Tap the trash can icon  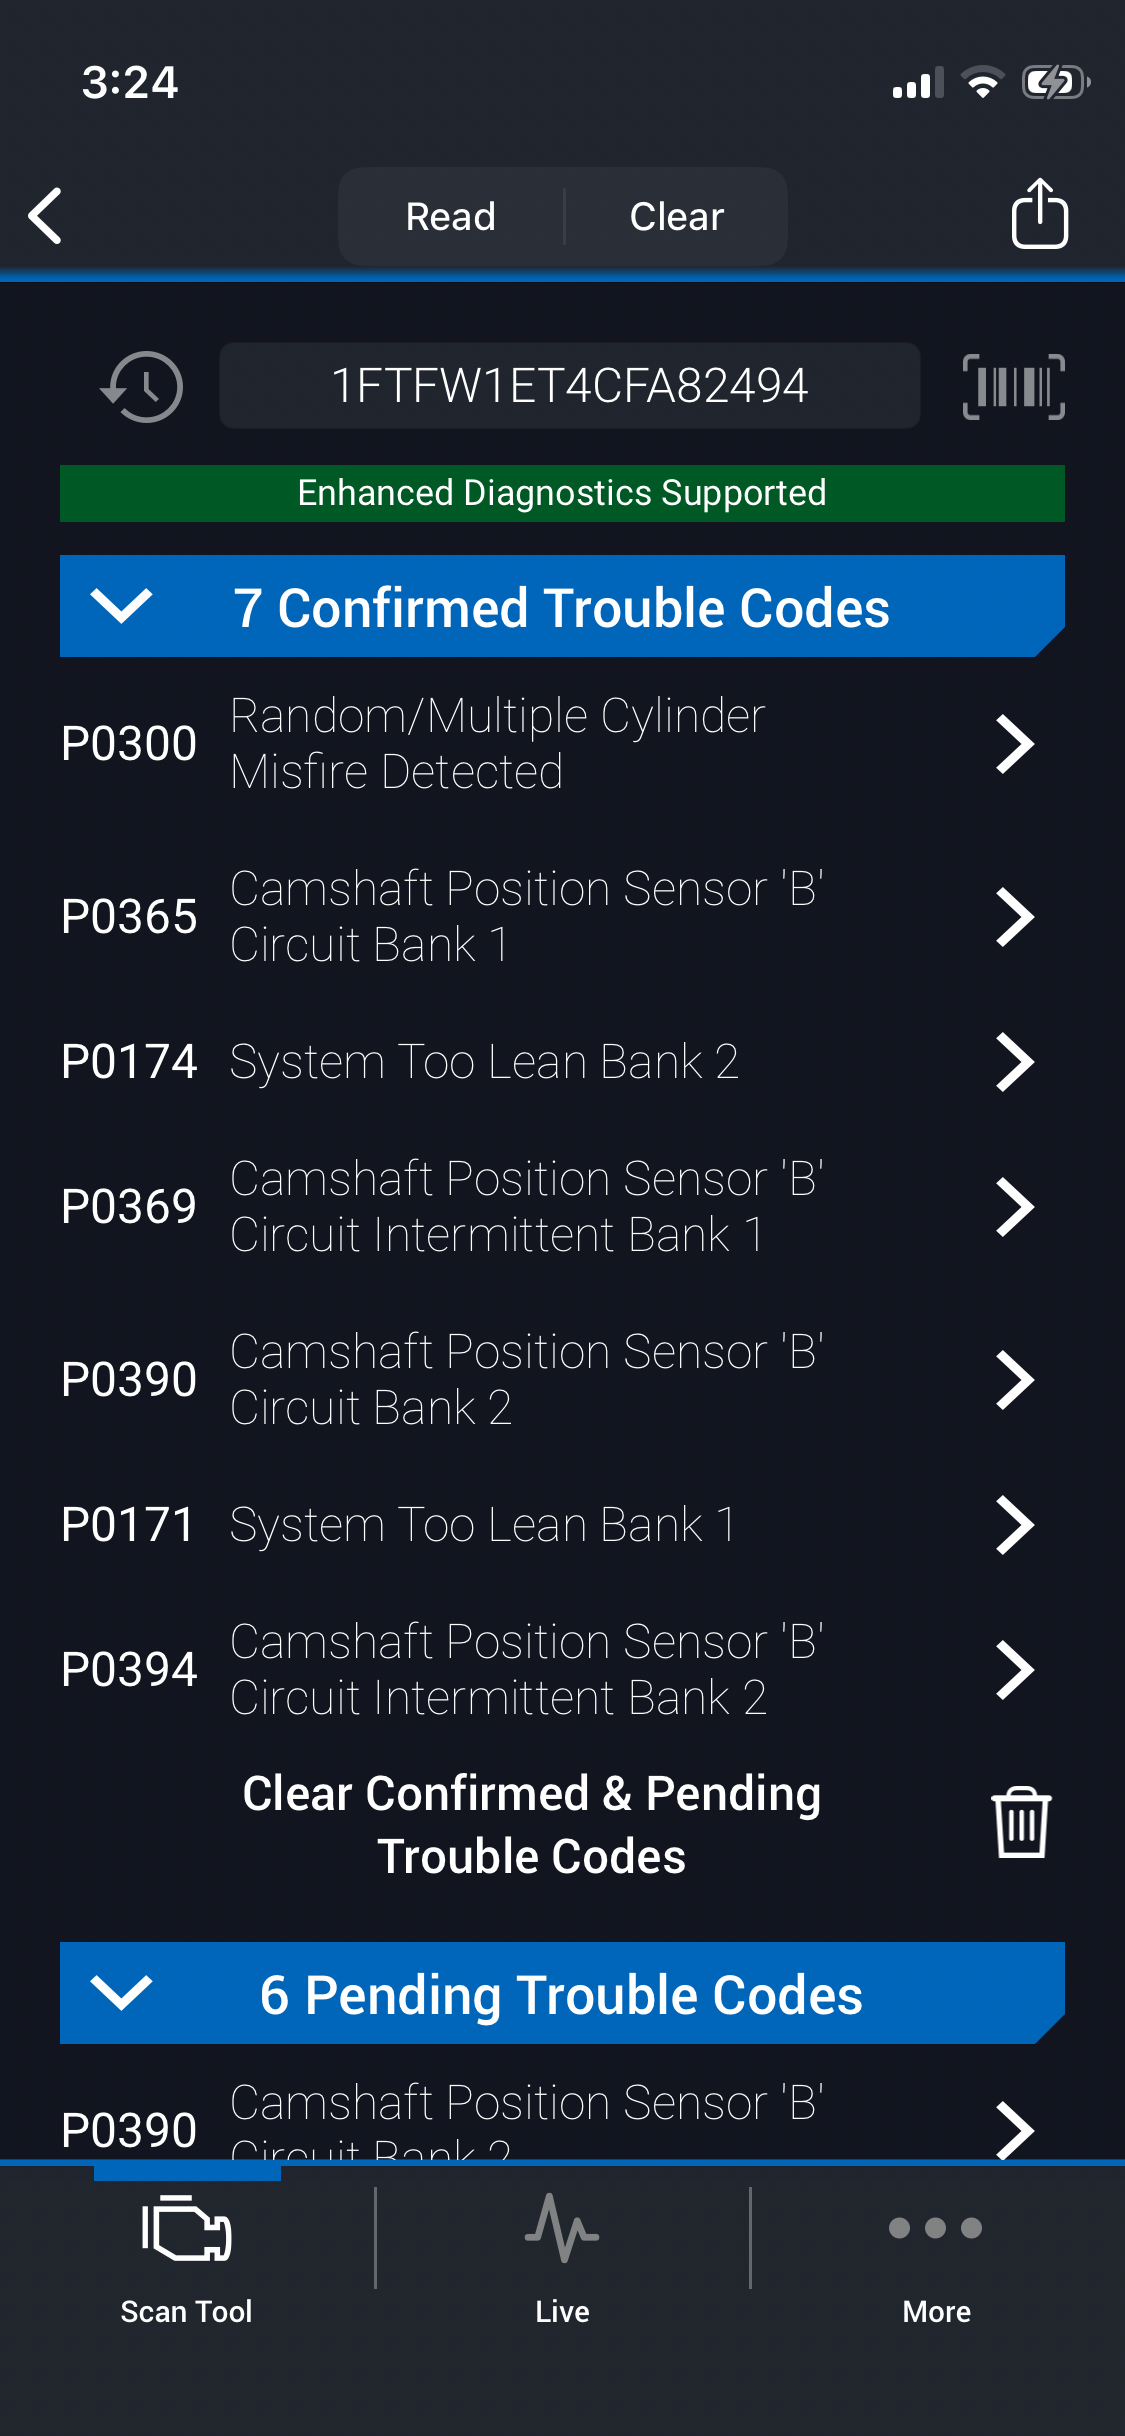(x=1020, y=1822)
